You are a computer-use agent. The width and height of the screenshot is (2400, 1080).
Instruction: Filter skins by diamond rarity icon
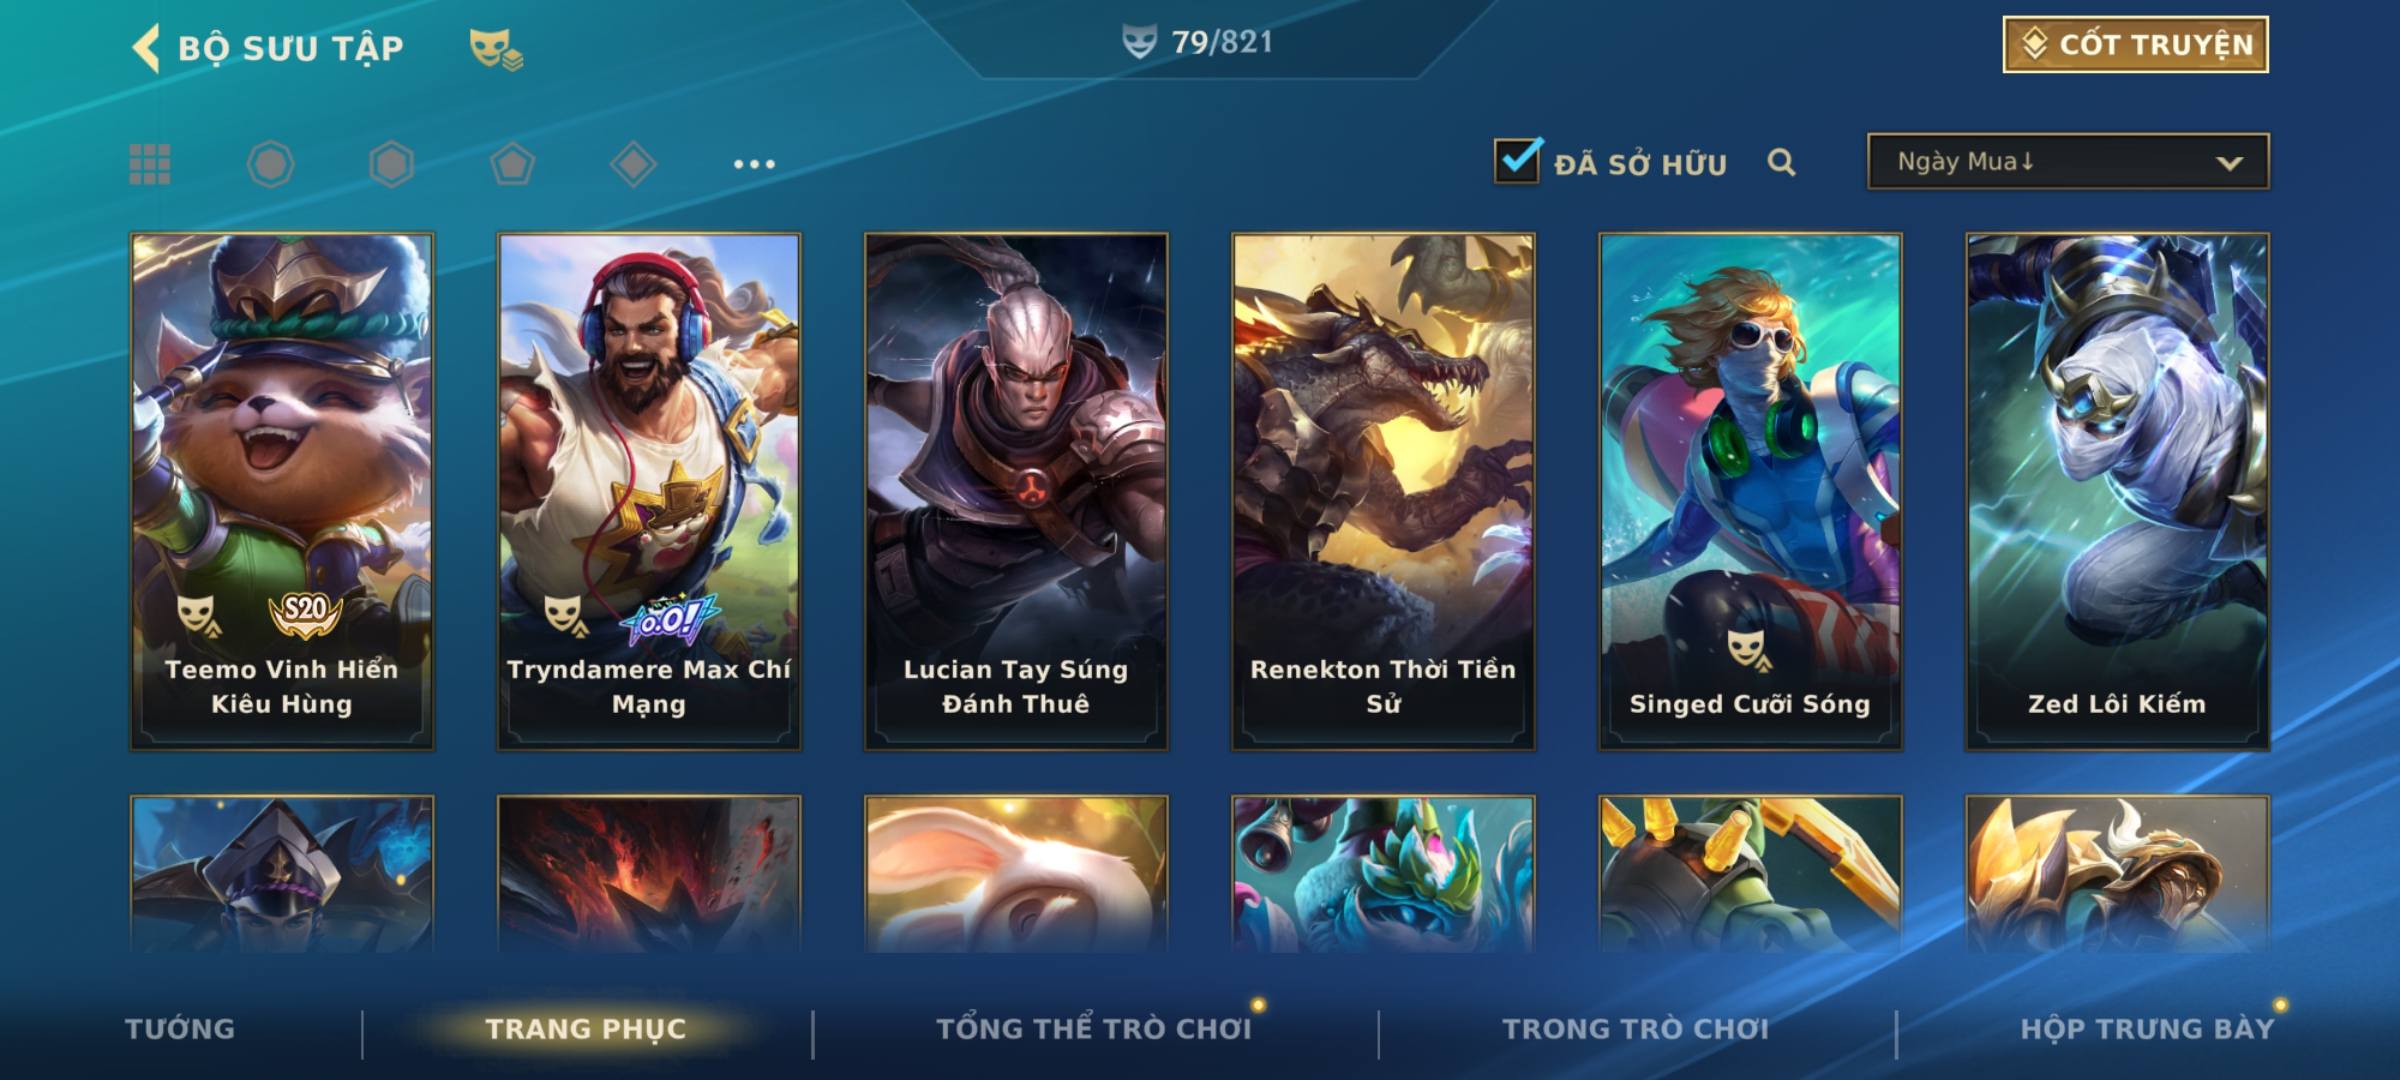tap(633, 164)
